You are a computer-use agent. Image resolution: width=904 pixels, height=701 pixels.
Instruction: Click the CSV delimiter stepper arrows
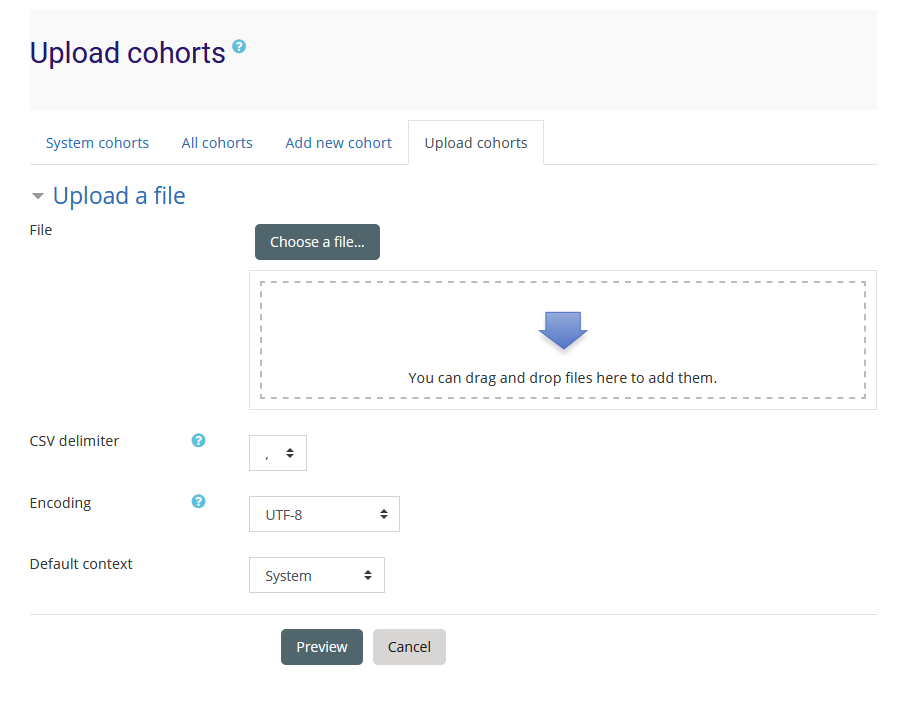click(290, 453)
